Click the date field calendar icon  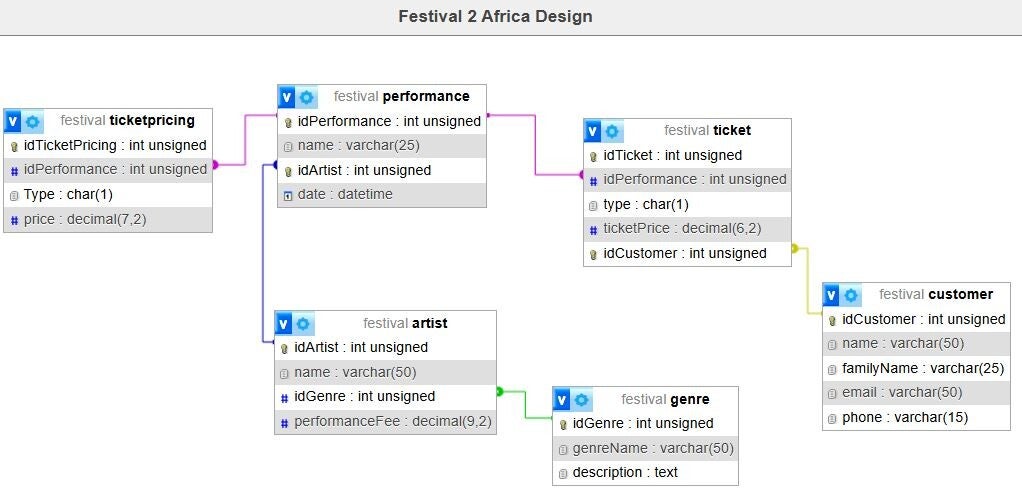[x=288, y=195]
